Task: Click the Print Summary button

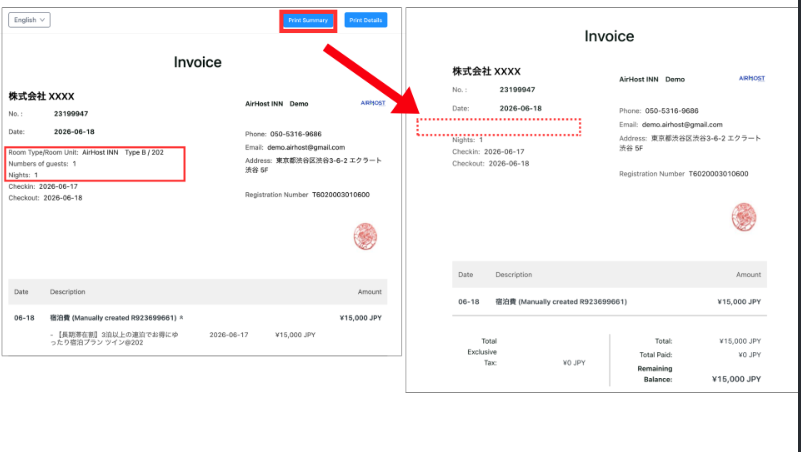Action: pyautogui.click(x=308, y=20)
